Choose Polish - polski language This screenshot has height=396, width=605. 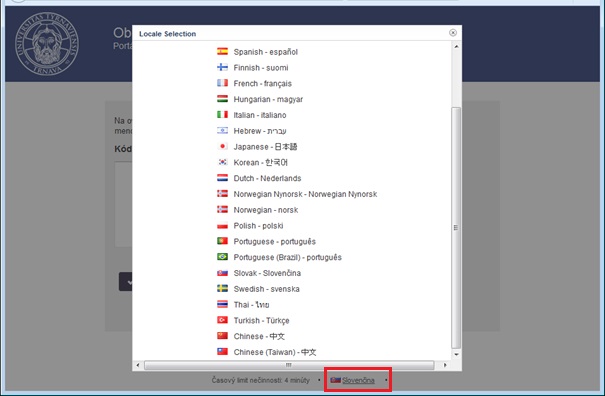point(258,225)
